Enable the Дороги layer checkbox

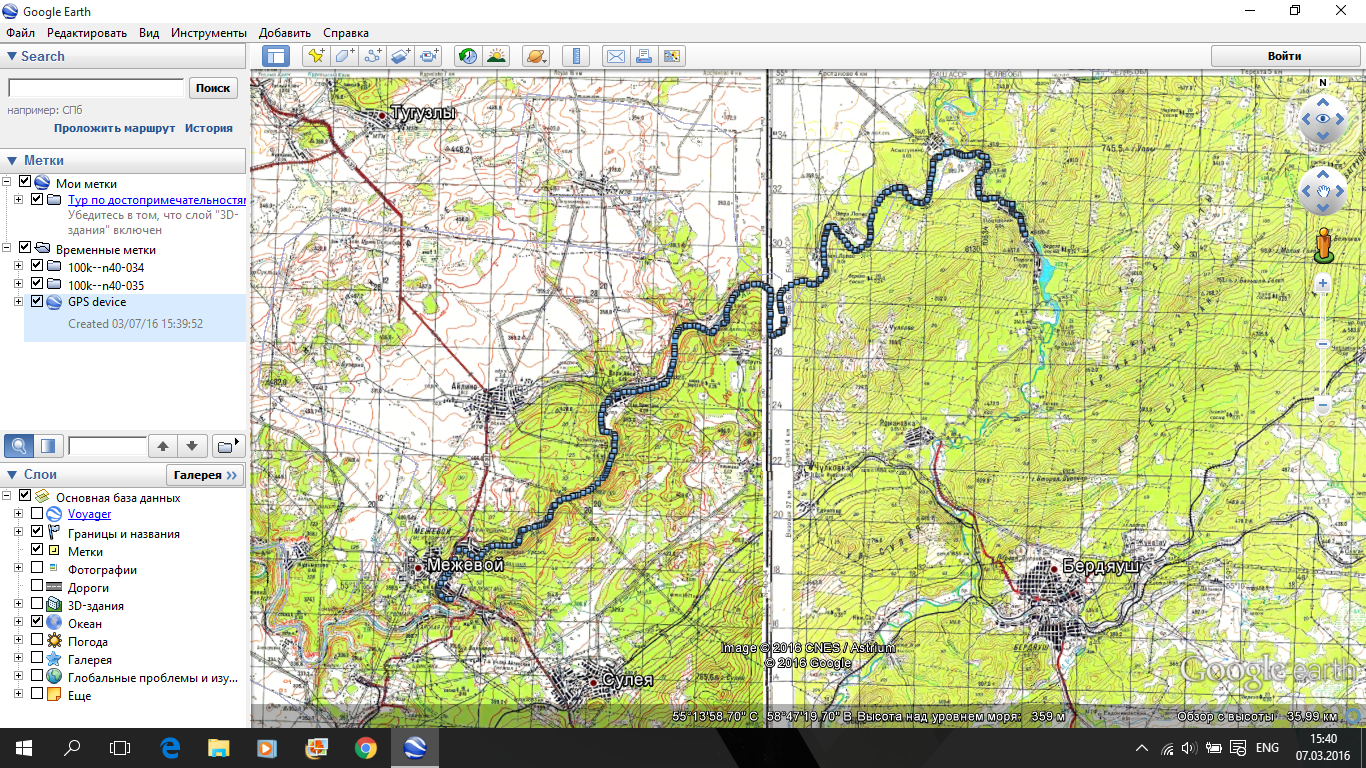(x=37, y=588)
